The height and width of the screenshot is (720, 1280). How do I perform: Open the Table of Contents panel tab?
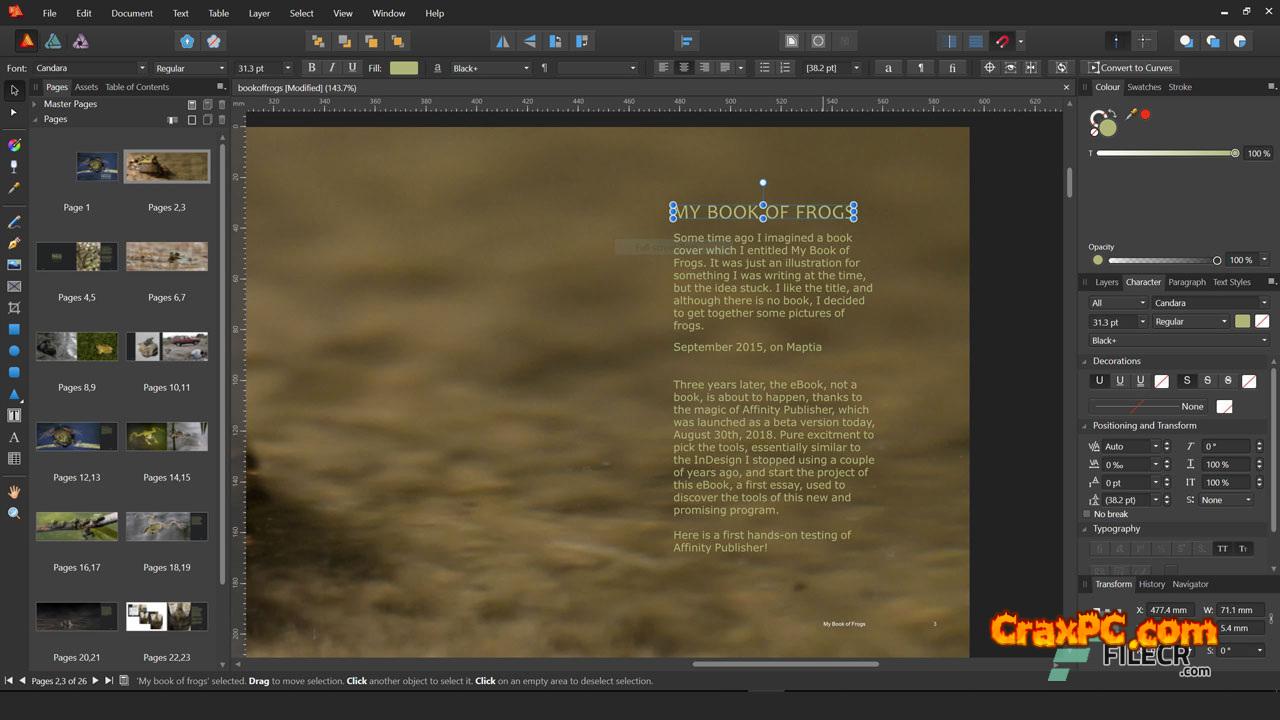(137, 87)
